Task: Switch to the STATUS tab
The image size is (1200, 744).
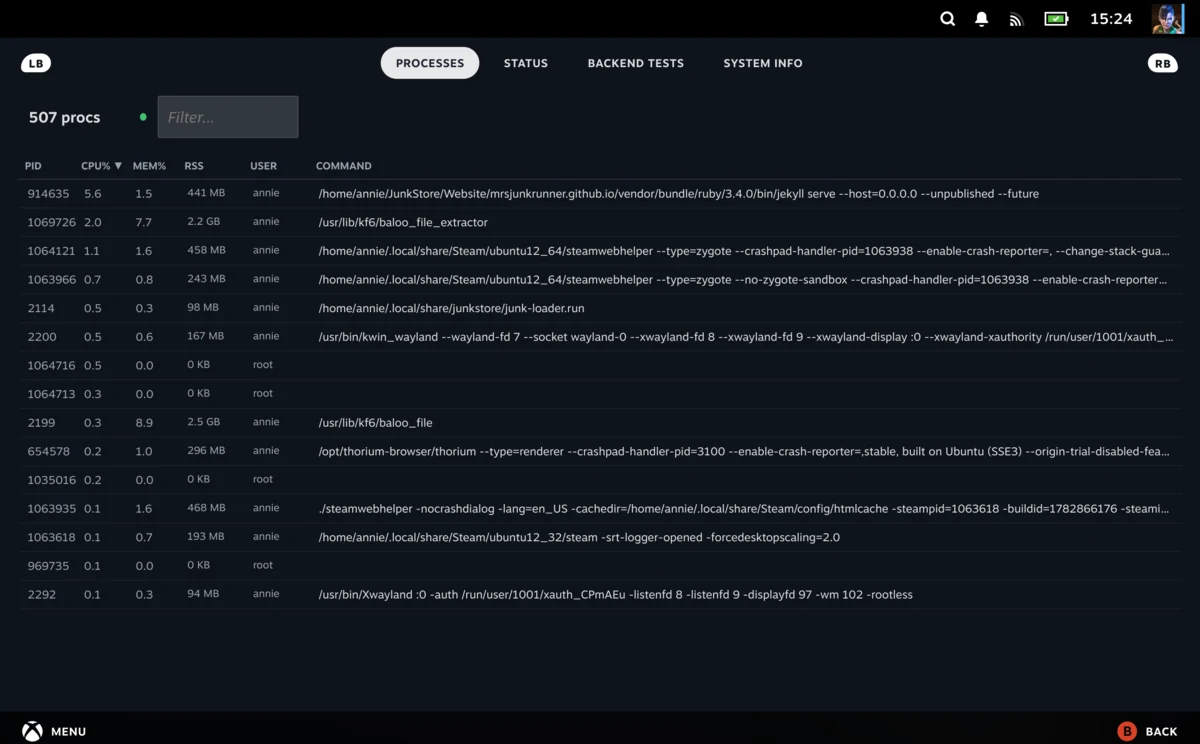Action: click(526, 63)
